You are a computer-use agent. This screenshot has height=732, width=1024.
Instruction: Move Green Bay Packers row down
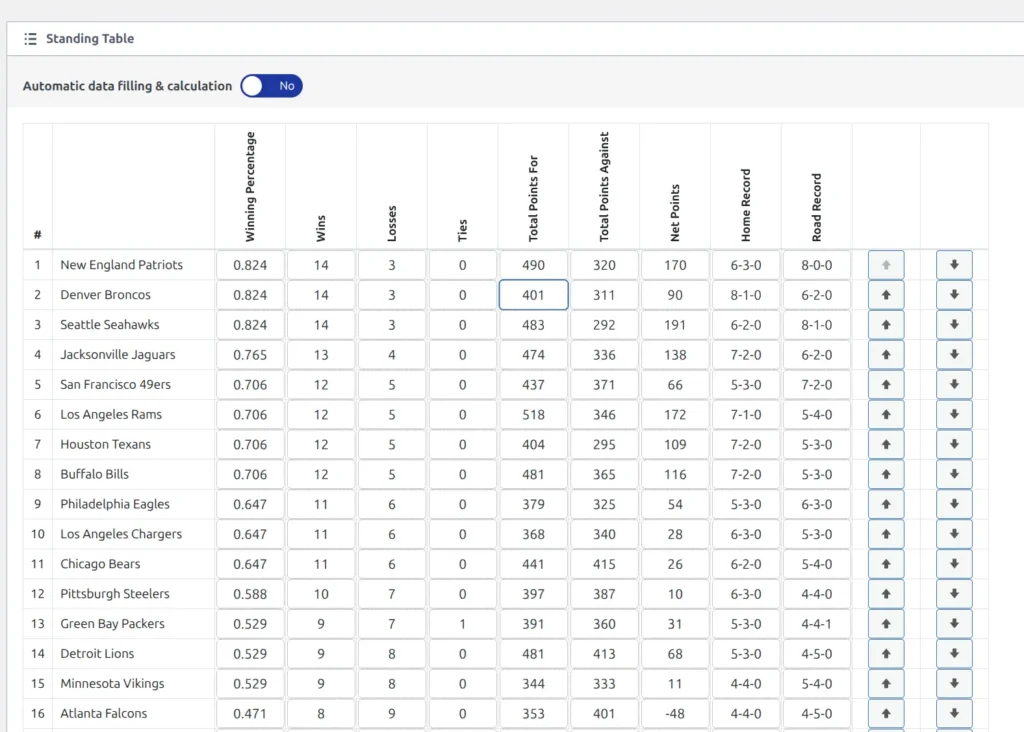pos(953,624)
